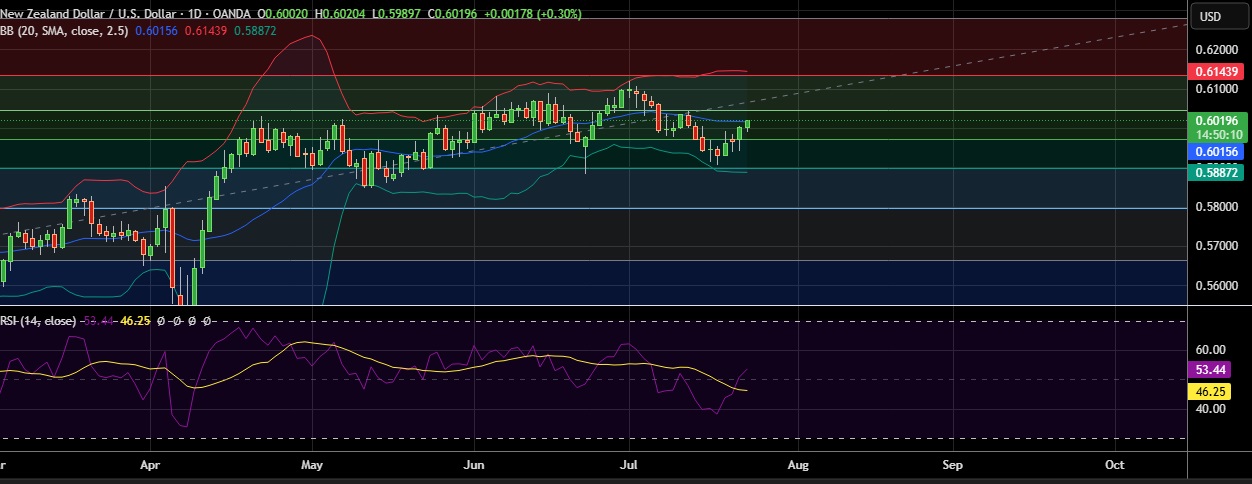This screenshot has height=484, width=1252.
Task: Click the purple 53.44 RSI axis label
Action: (1211, 370)
